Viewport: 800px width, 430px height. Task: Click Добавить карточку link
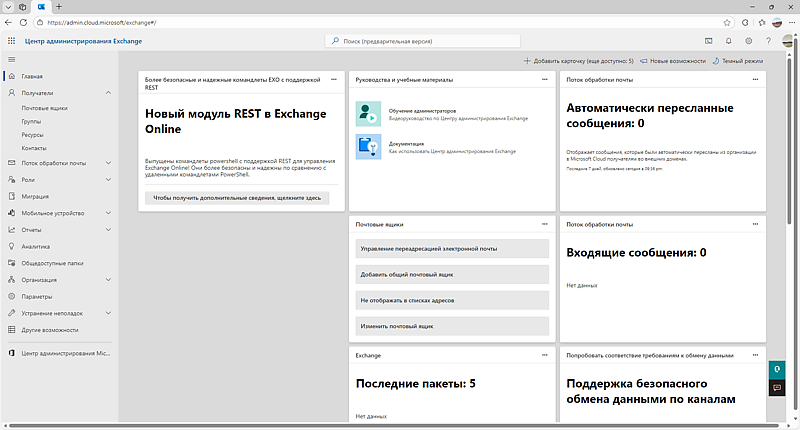(x=579, y=61)
